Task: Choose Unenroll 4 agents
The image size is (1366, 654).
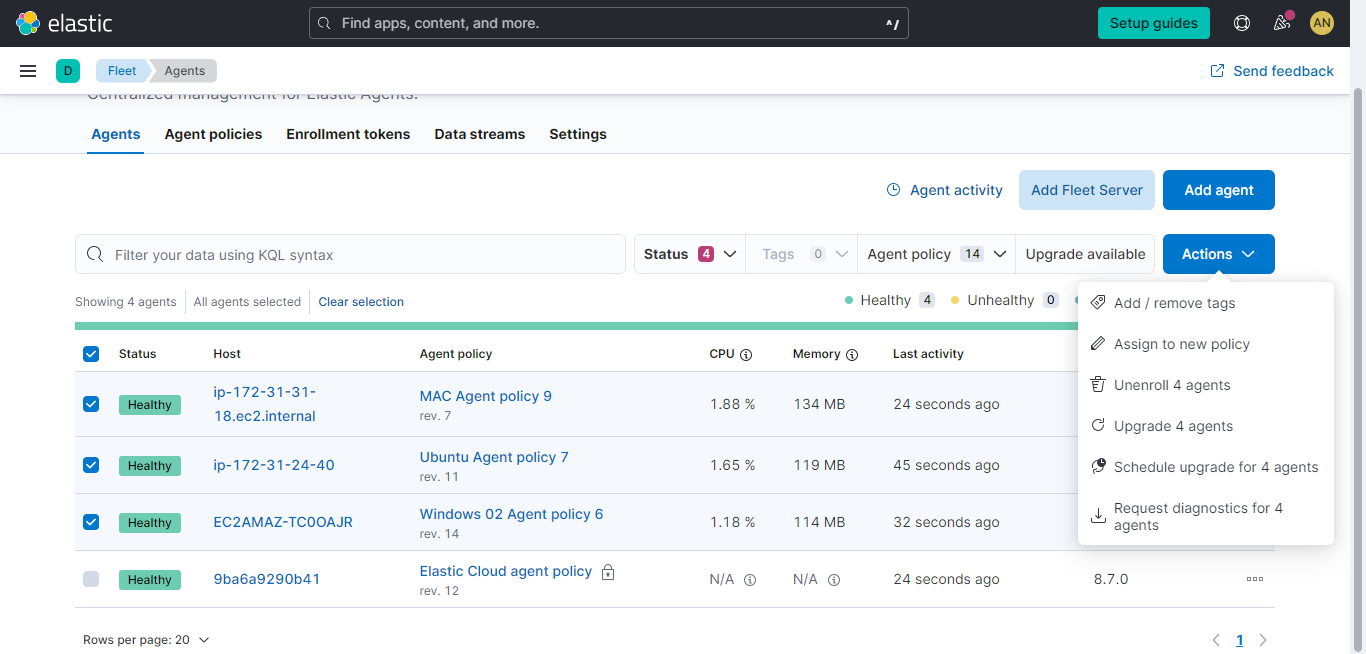Action: [1206, 385]
